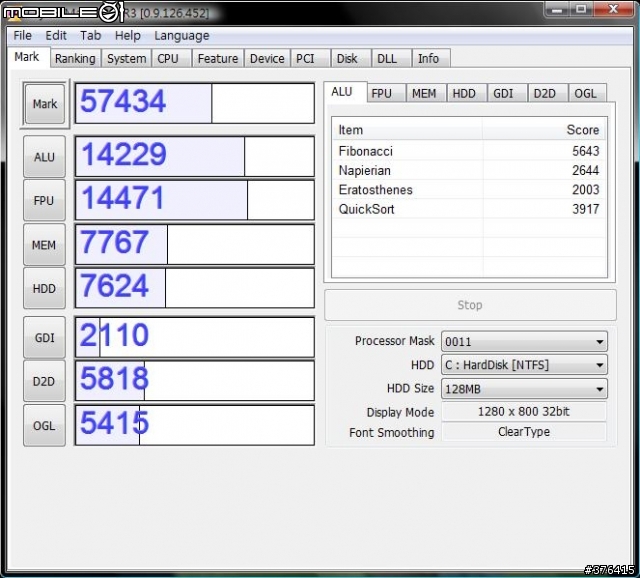Run the OGL benchmark button
The width and height of the screenshot is (640, 578).
pos(44,426)
